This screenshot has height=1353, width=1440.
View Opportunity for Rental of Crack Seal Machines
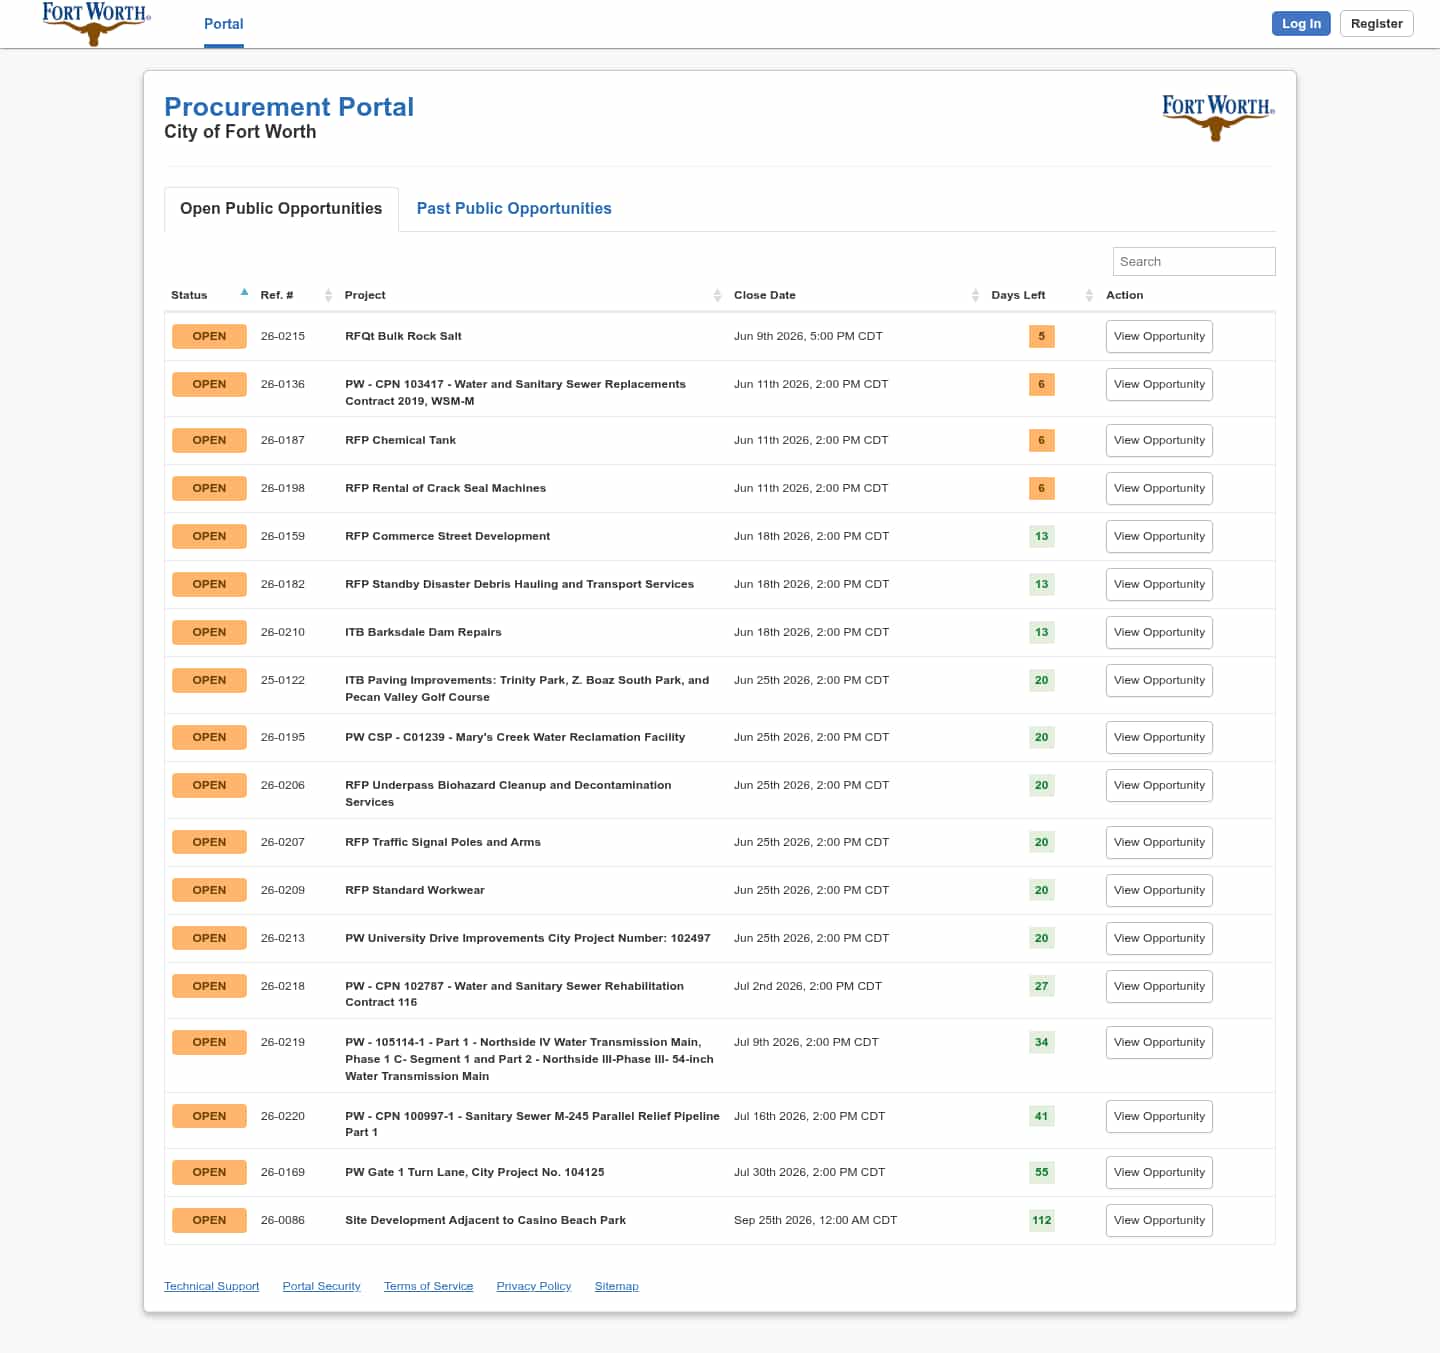click(x=1159, y=488)
